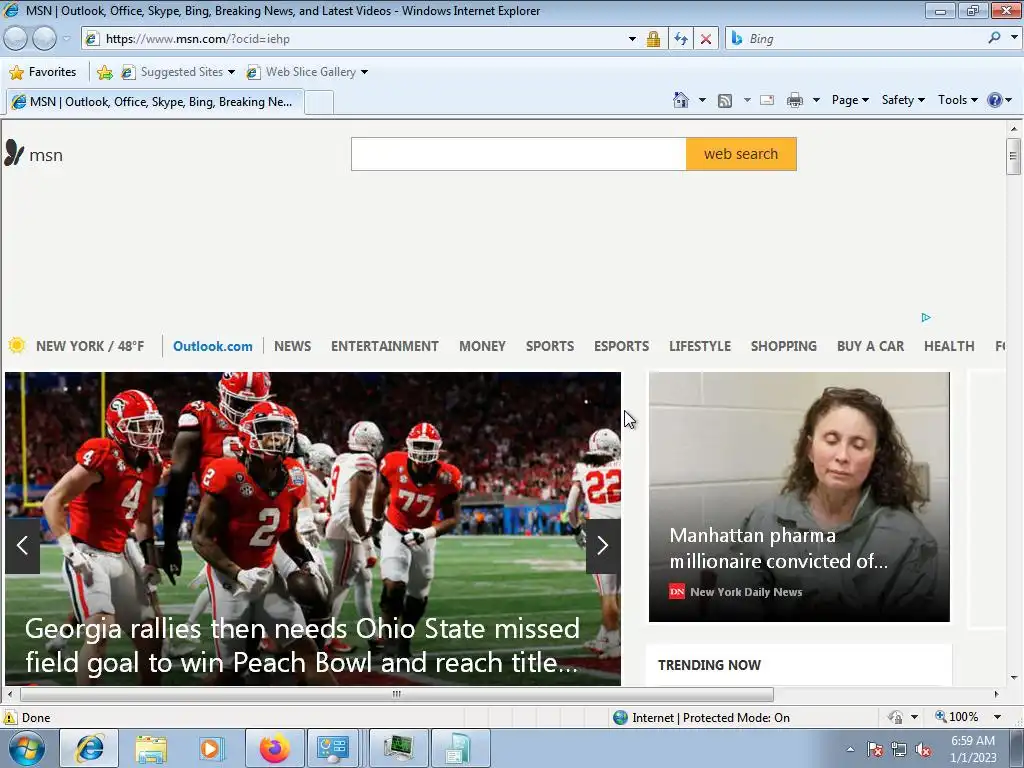Open the Manhattan pharma millionaire story
This screenshot has height=768, width=1024.
pyautogui.click(x=799, y=497)
